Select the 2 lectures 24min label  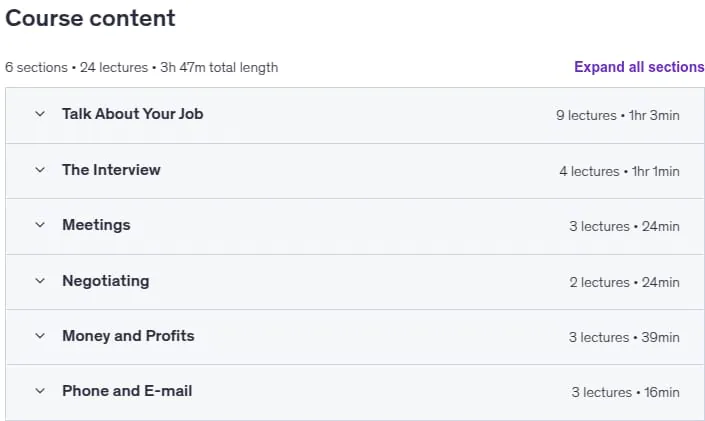(624, 282)
